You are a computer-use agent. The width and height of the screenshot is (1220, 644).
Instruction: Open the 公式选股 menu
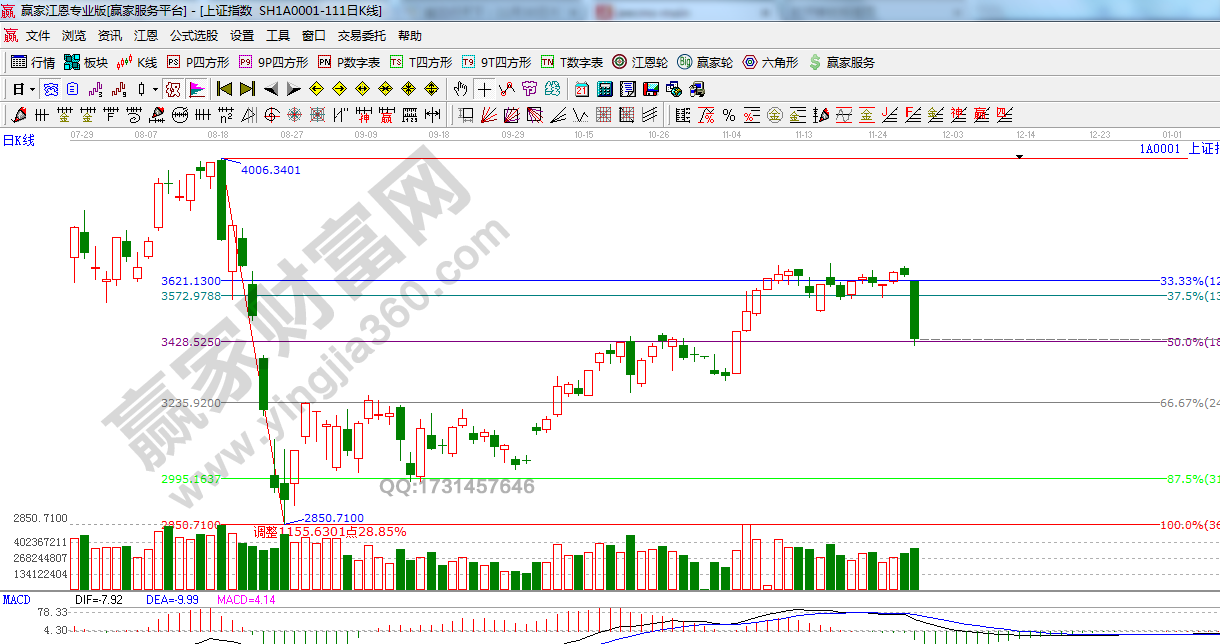coord(193,35)
